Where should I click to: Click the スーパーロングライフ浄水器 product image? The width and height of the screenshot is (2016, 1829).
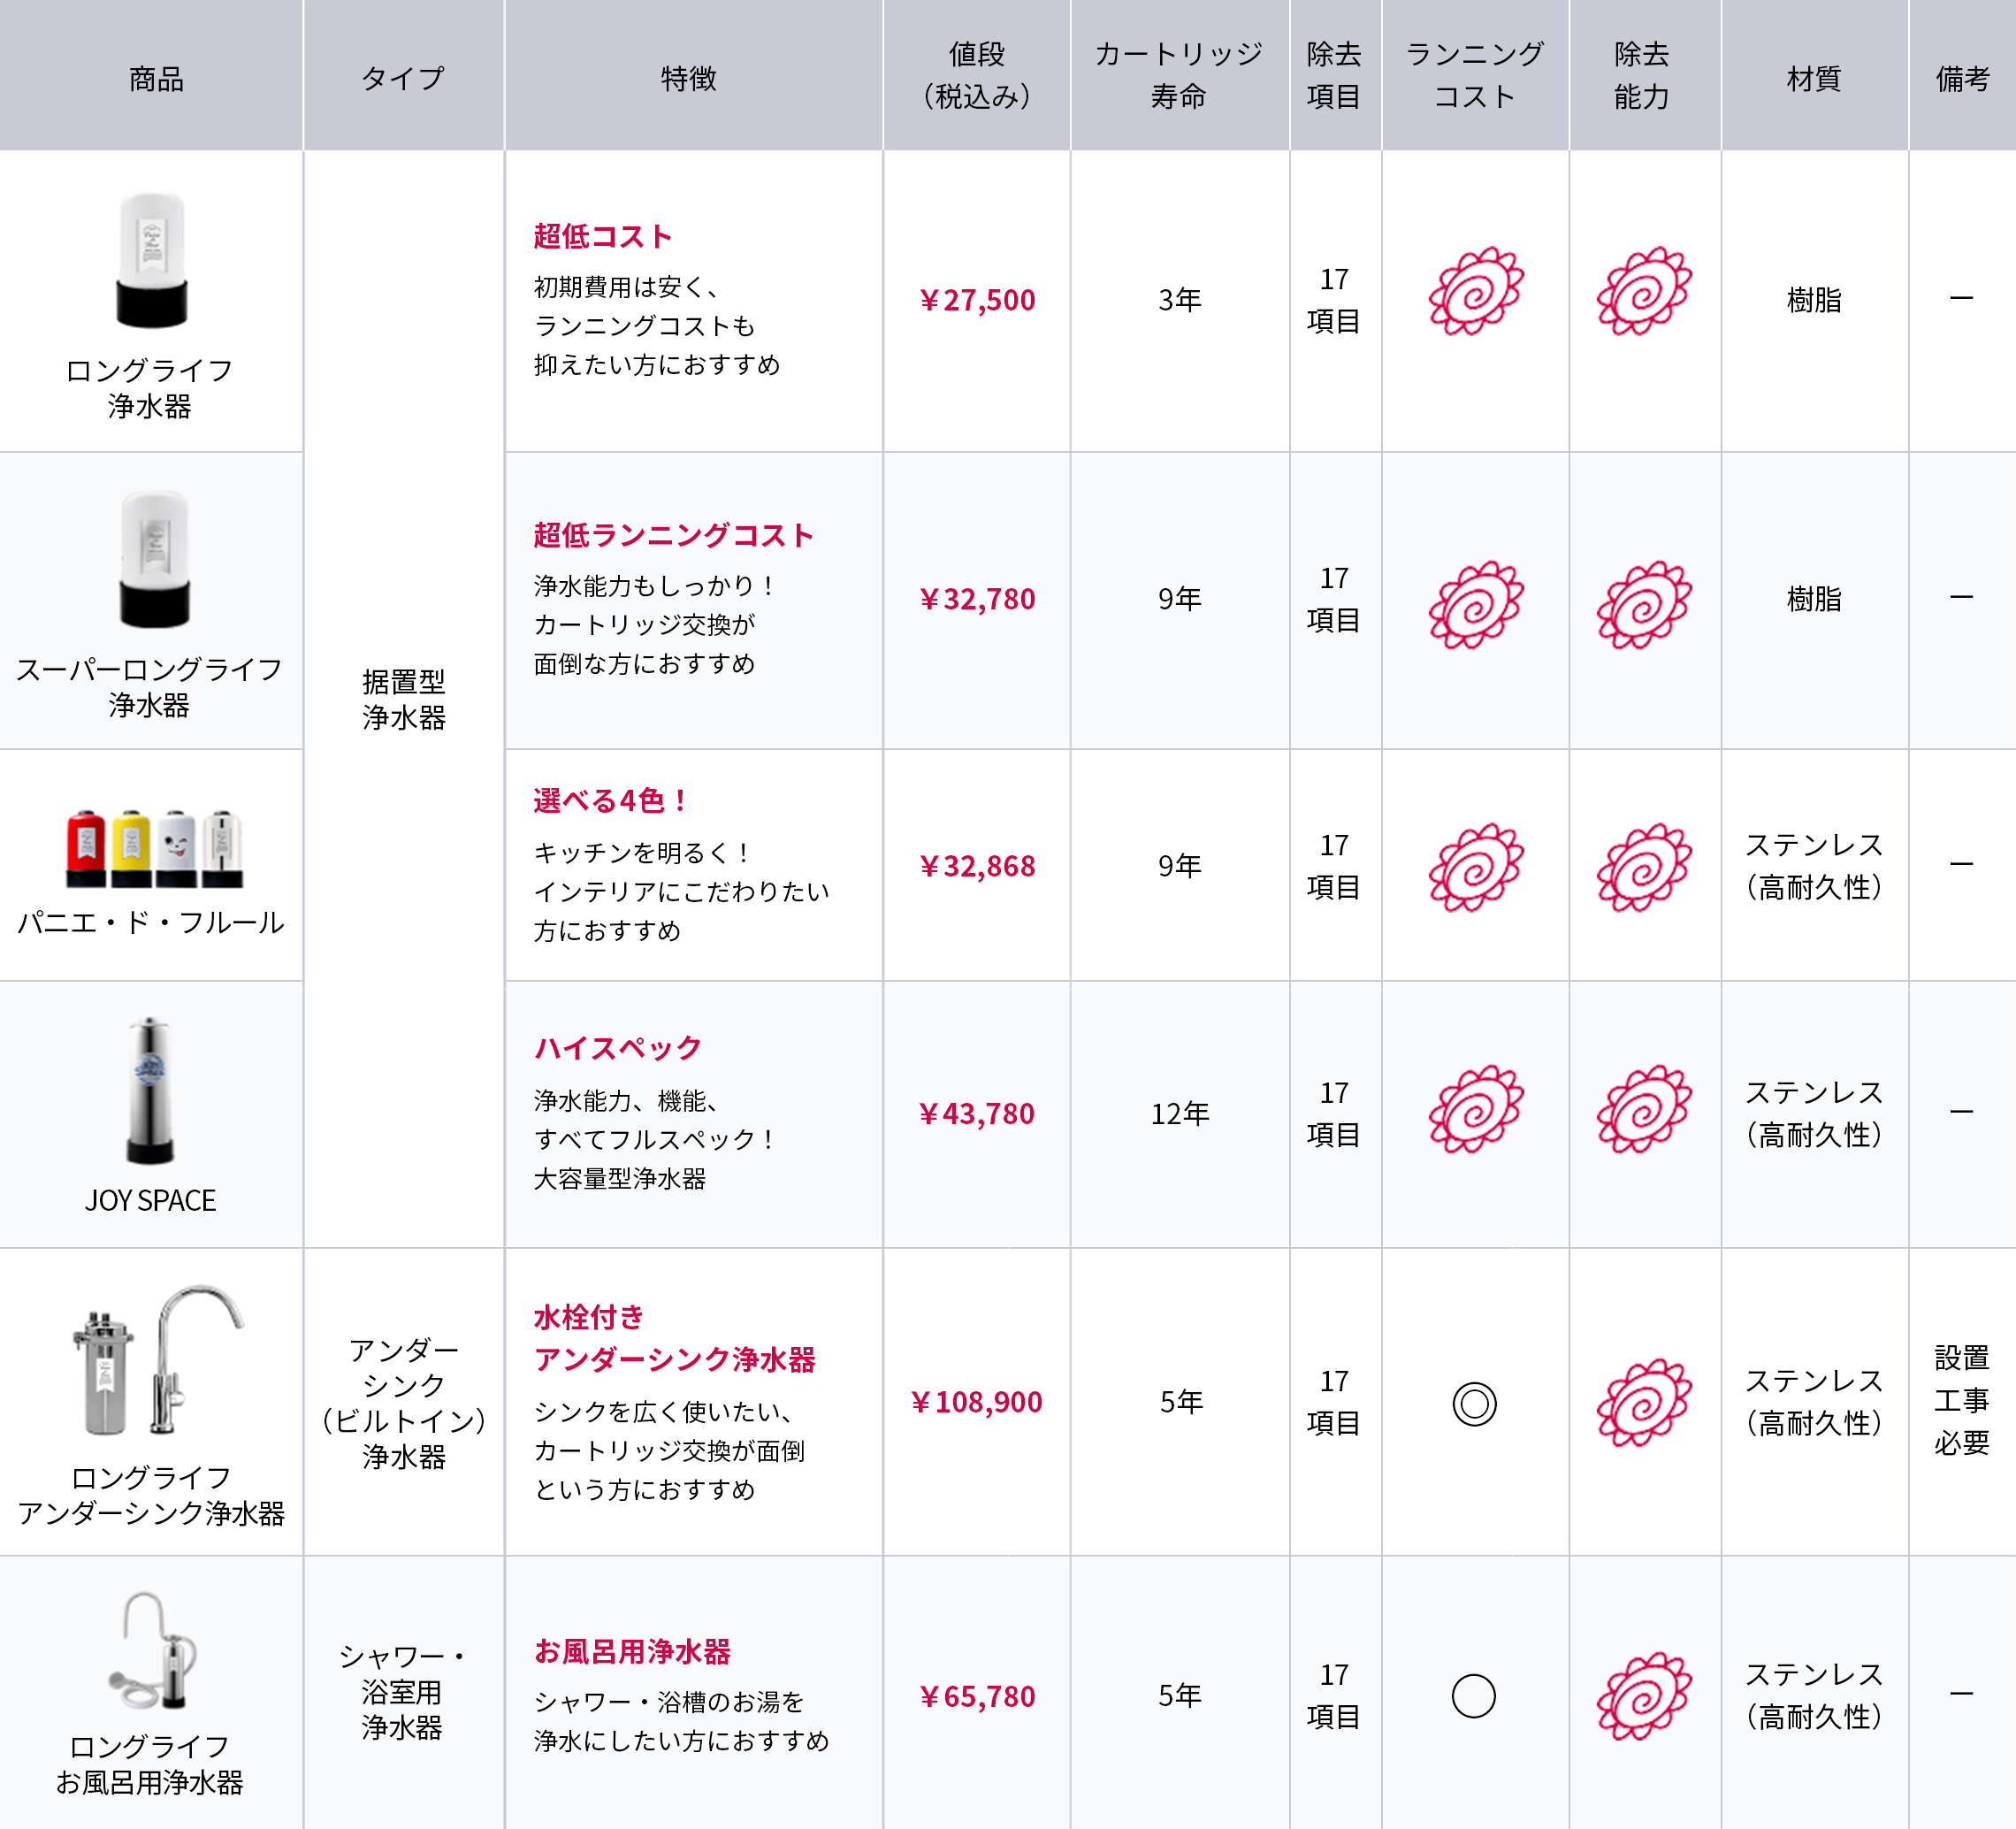tap(153, 560)
